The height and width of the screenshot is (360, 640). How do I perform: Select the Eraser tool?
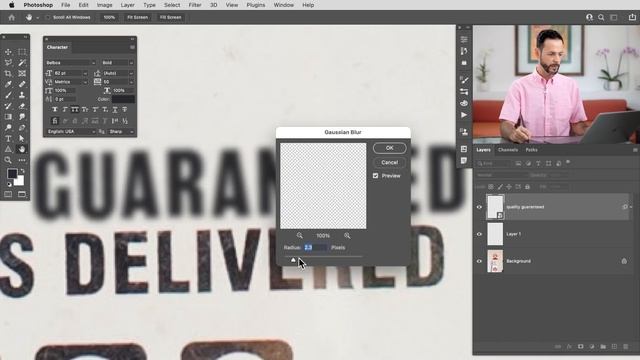[22, 106]
